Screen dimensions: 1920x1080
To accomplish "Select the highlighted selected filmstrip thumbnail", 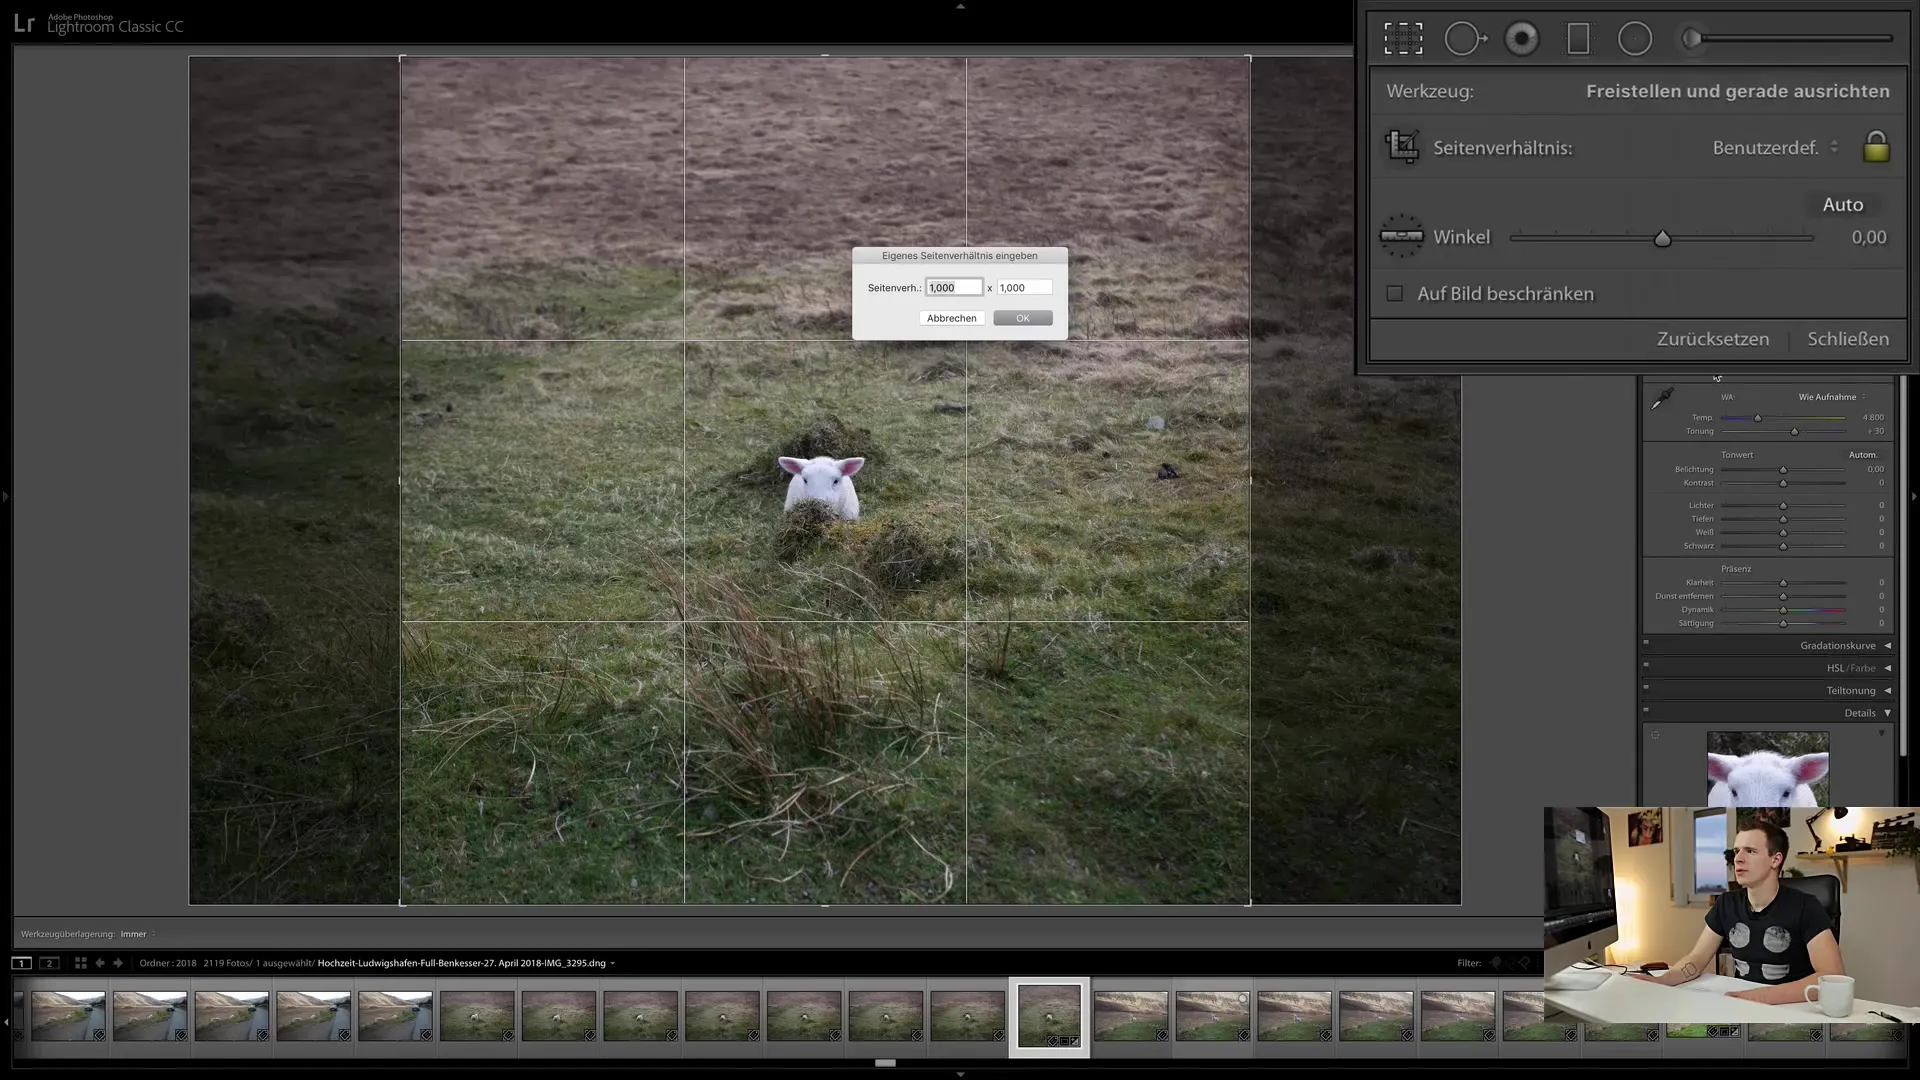I will [x=1049, y=1016].
